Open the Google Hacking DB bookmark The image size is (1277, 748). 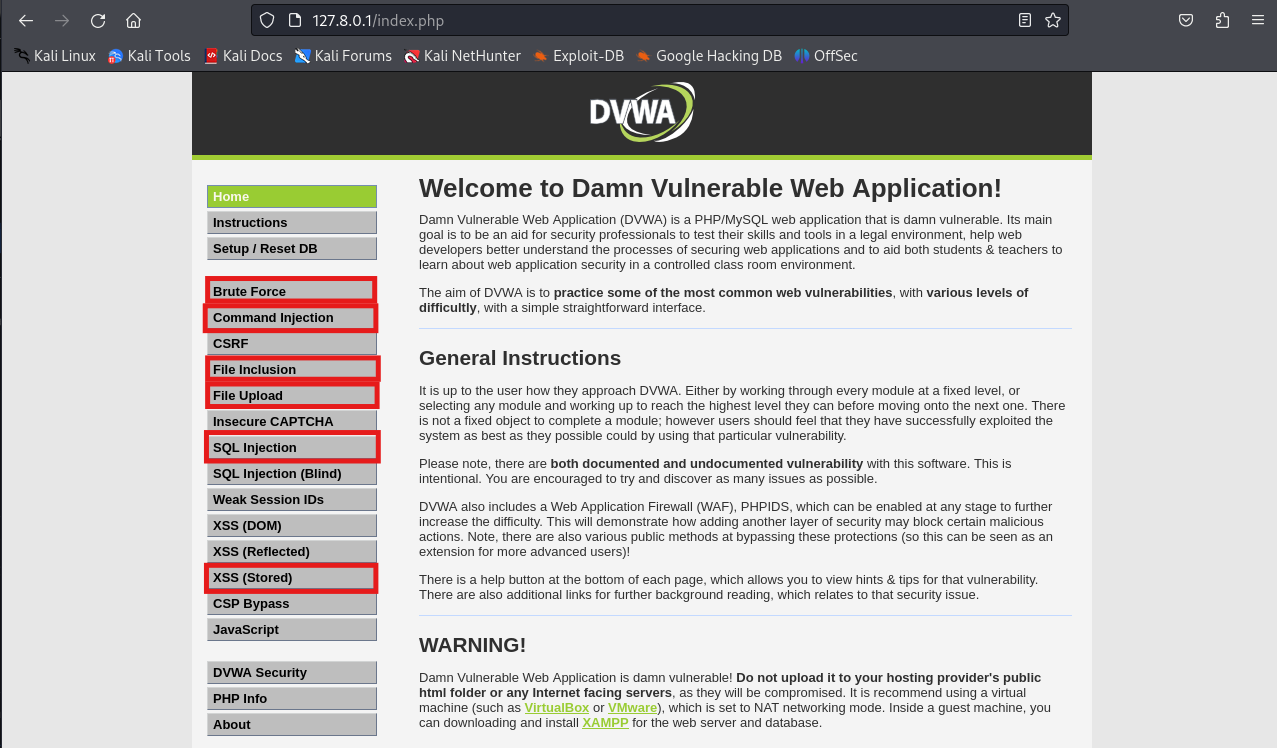pos(708,56)
